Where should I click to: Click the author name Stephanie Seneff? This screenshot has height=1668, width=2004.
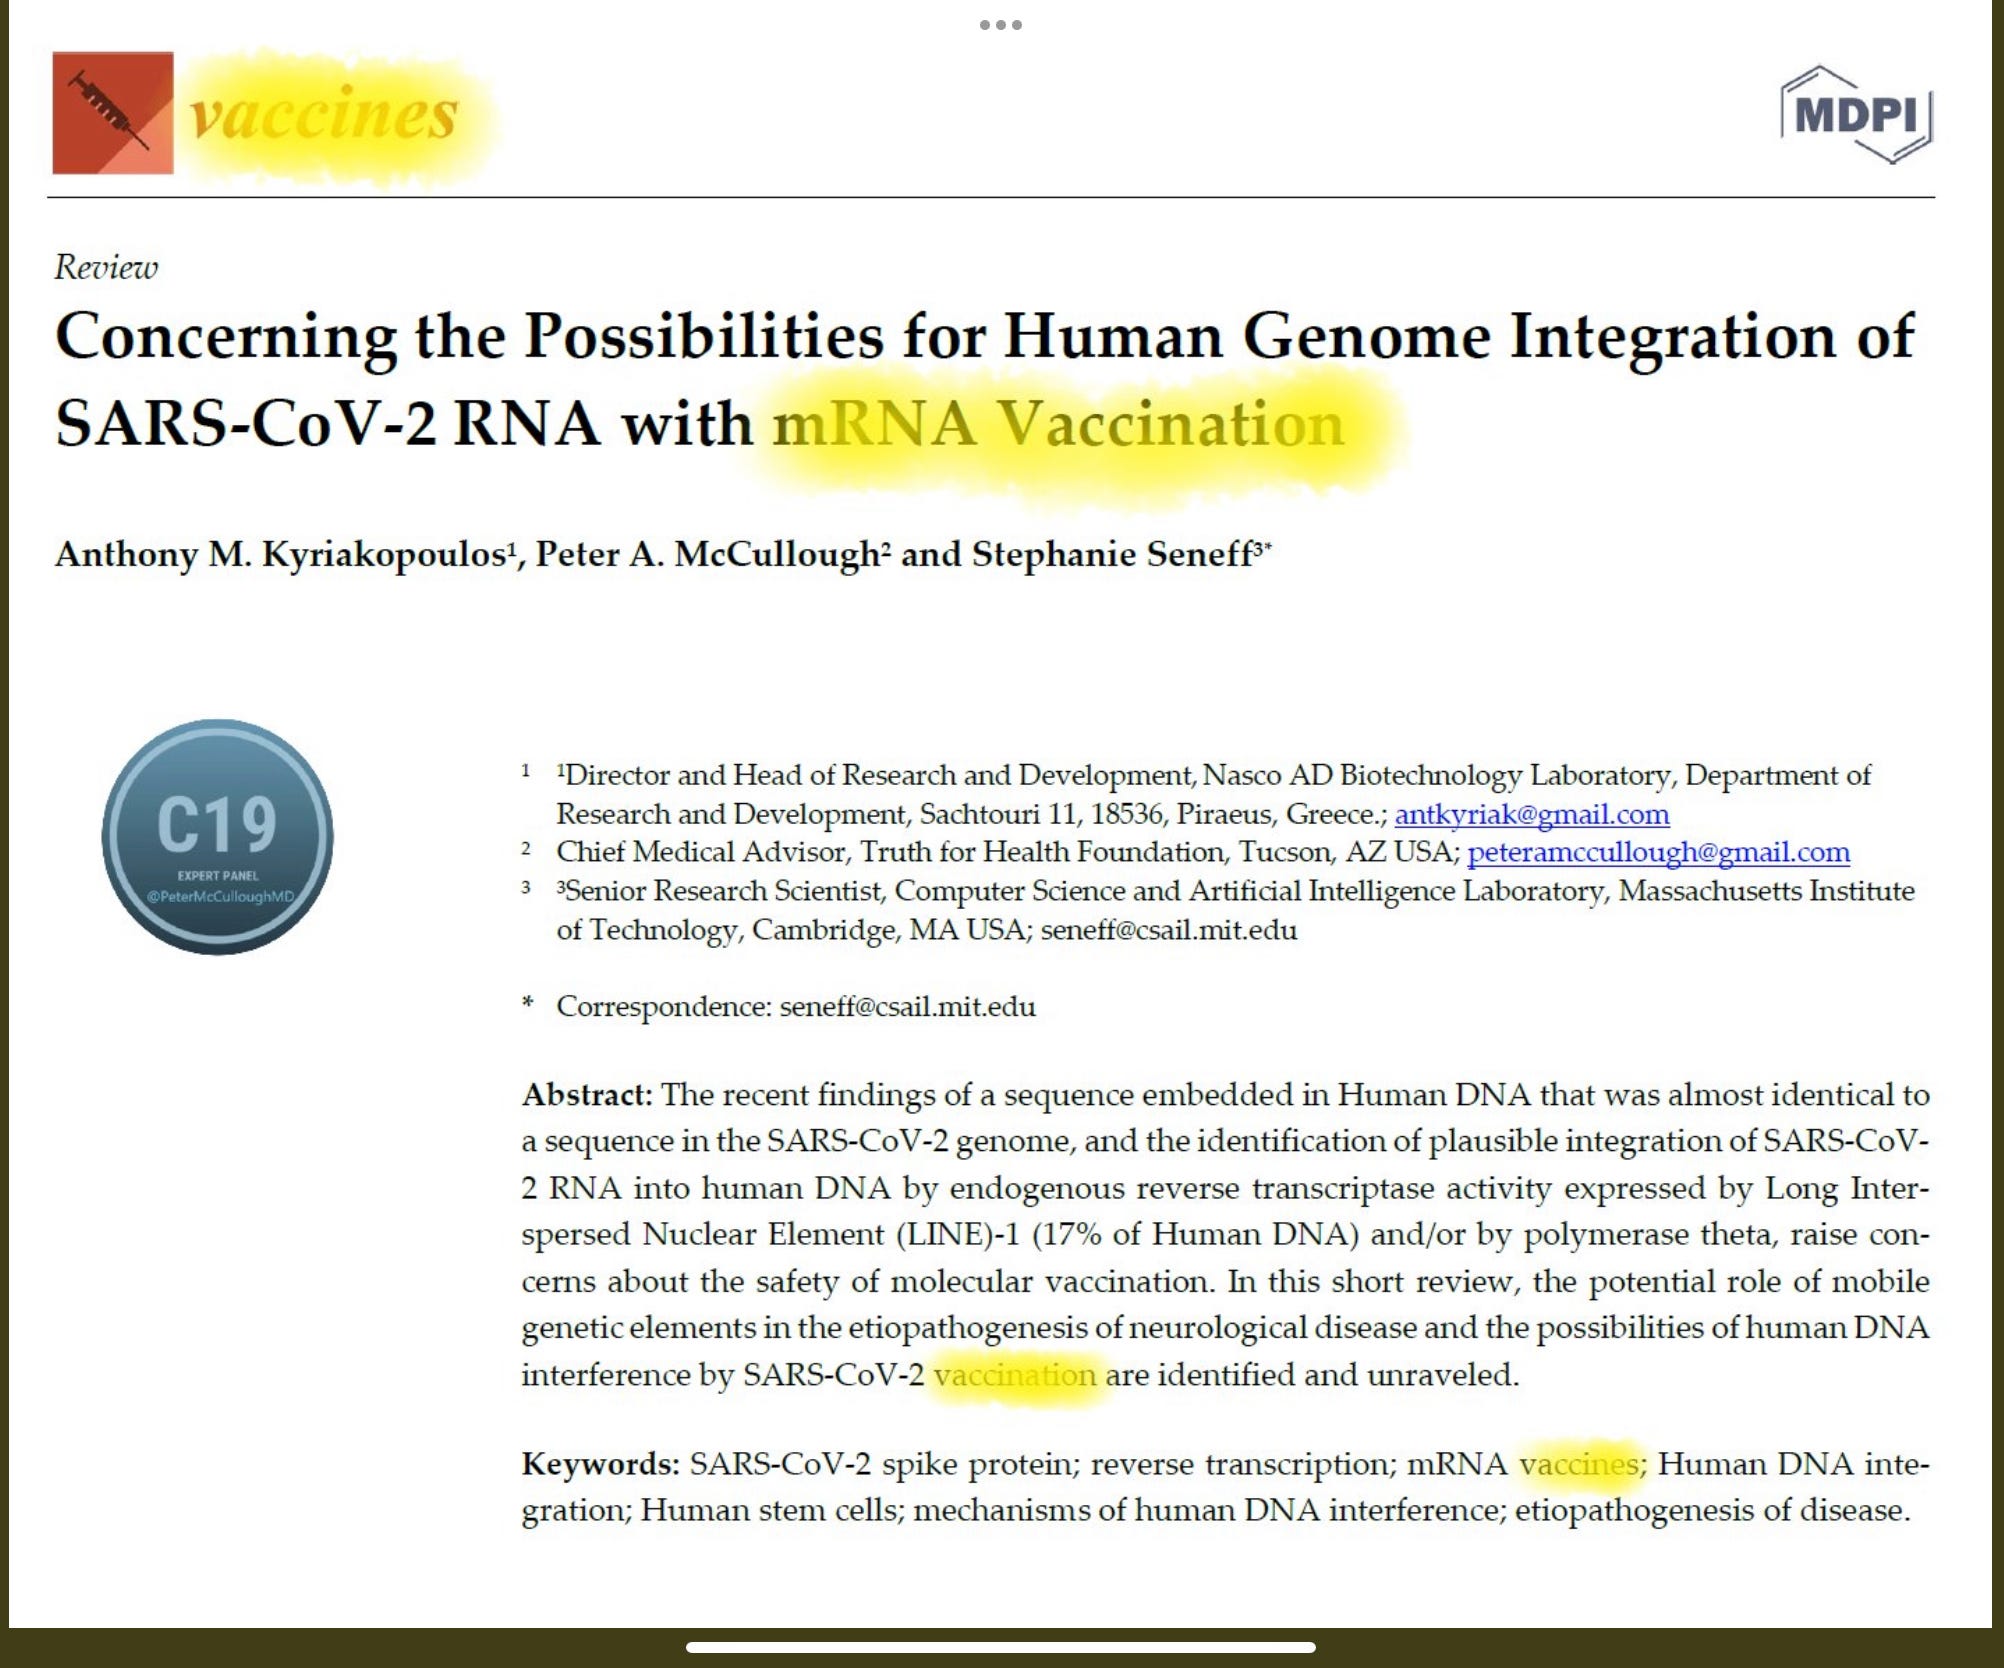[x=1112, y=554]
